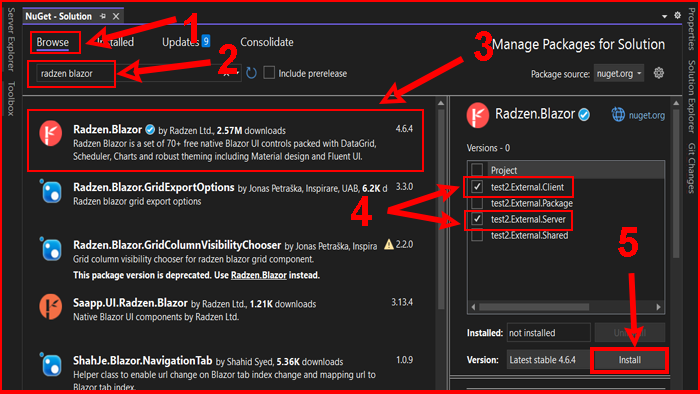
Task: Click the Saapp.UI.Radzen.Blazor package icon
Action: [x=50, y=307]
